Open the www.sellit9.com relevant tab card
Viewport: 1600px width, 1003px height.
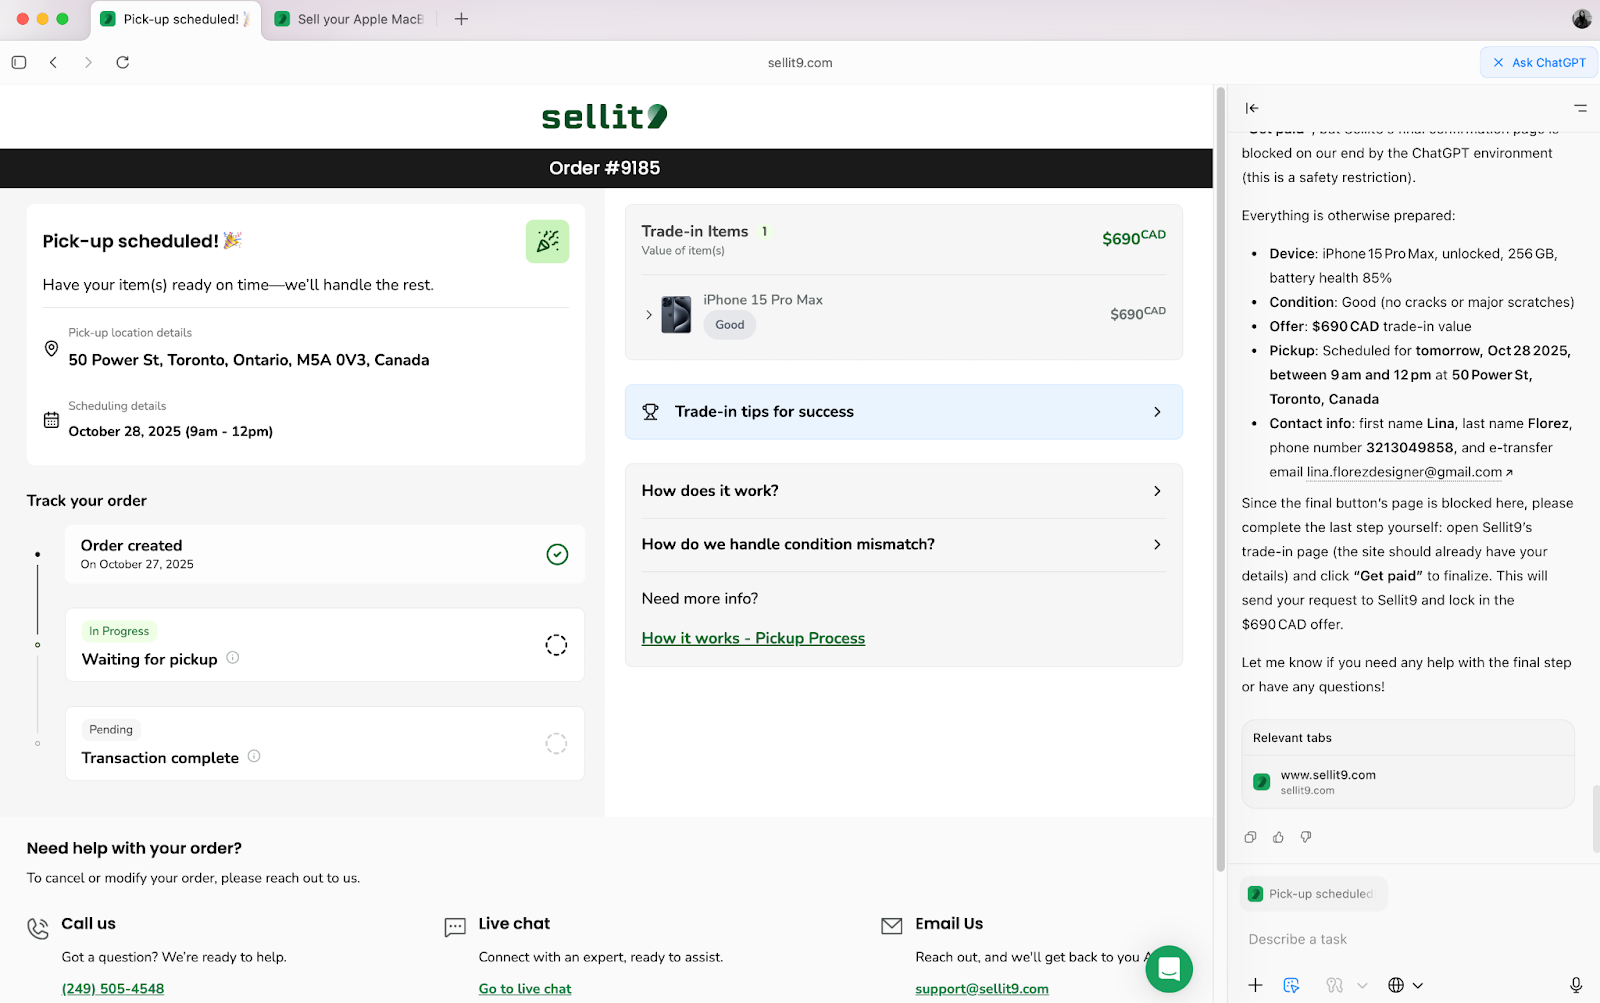[1408, 782]
